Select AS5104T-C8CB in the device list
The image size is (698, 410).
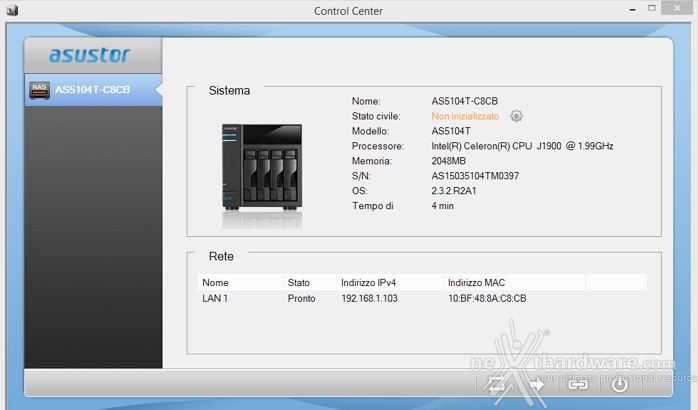point(93,90)
